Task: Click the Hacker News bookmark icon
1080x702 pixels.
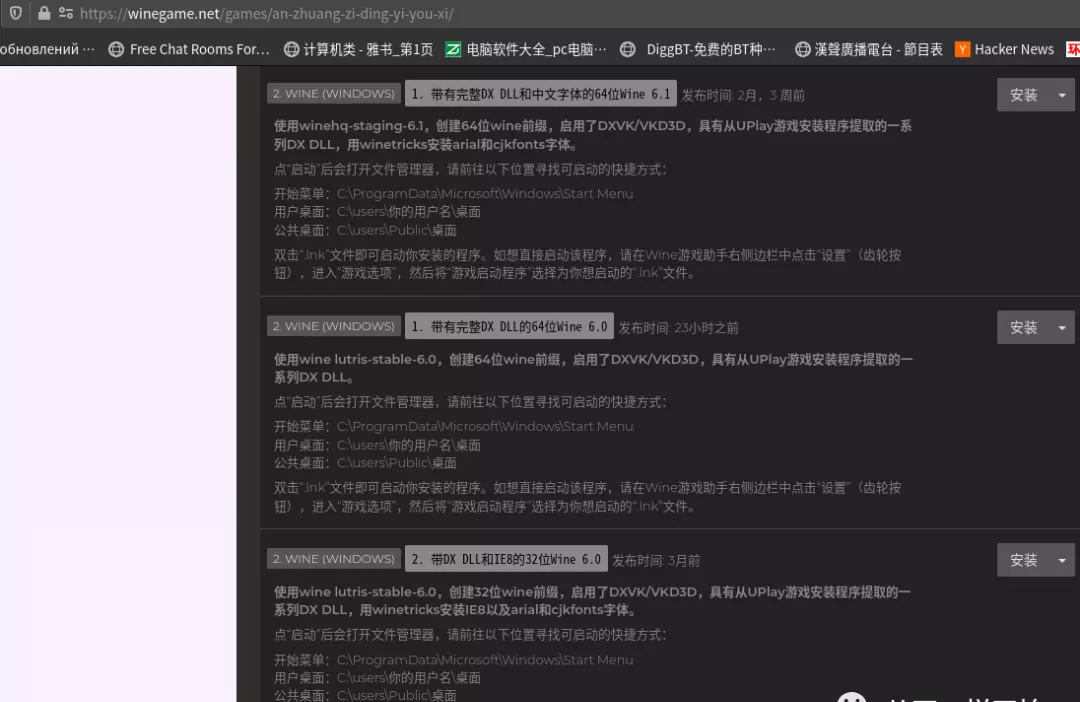Action: tap(962, 49)
